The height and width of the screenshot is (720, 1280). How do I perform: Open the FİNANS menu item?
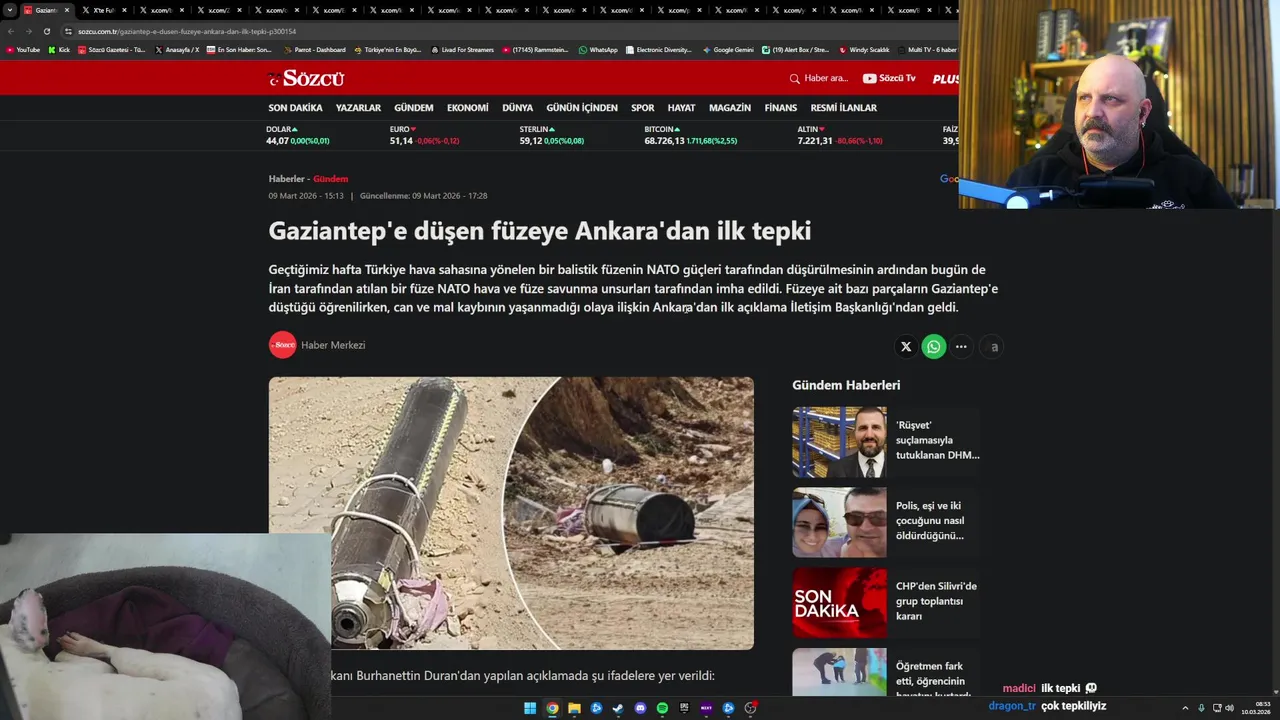coord(781,108)
